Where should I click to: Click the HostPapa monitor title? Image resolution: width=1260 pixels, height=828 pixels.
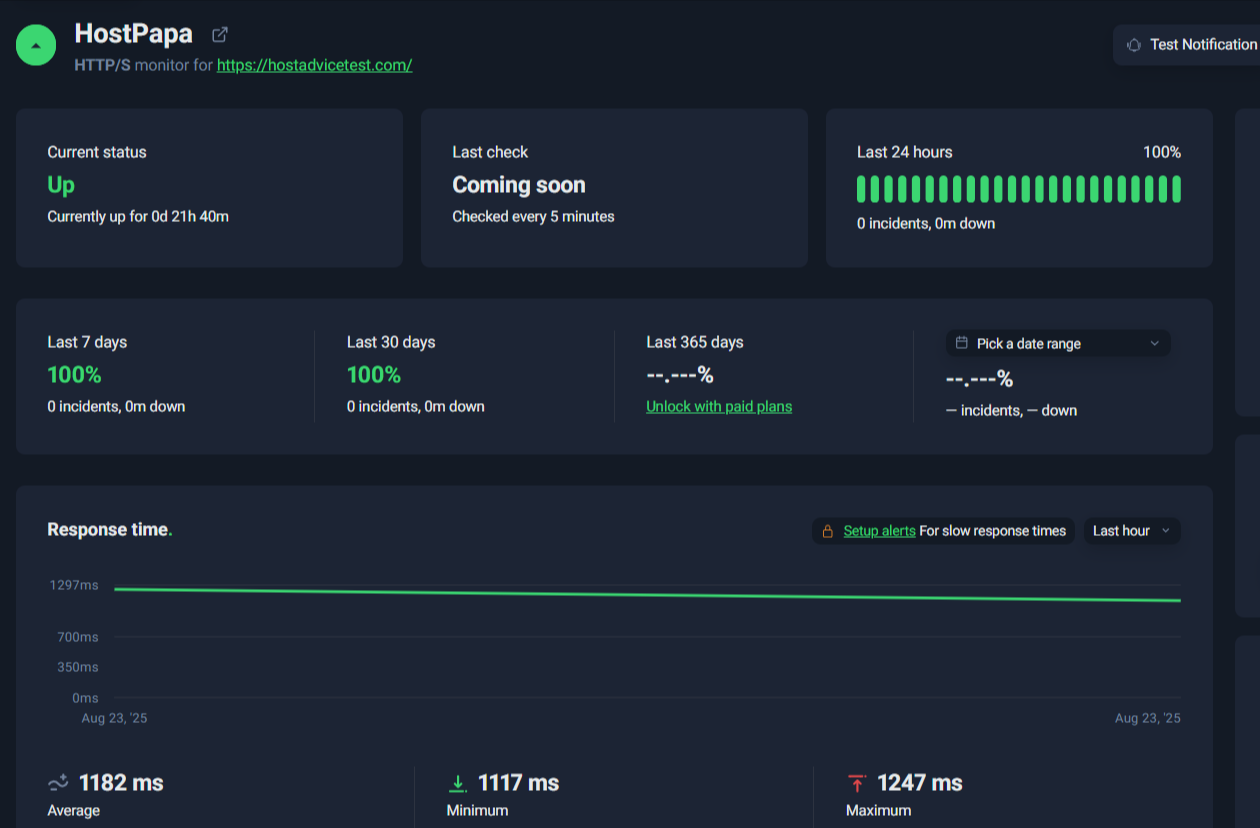tap(134, 34)
